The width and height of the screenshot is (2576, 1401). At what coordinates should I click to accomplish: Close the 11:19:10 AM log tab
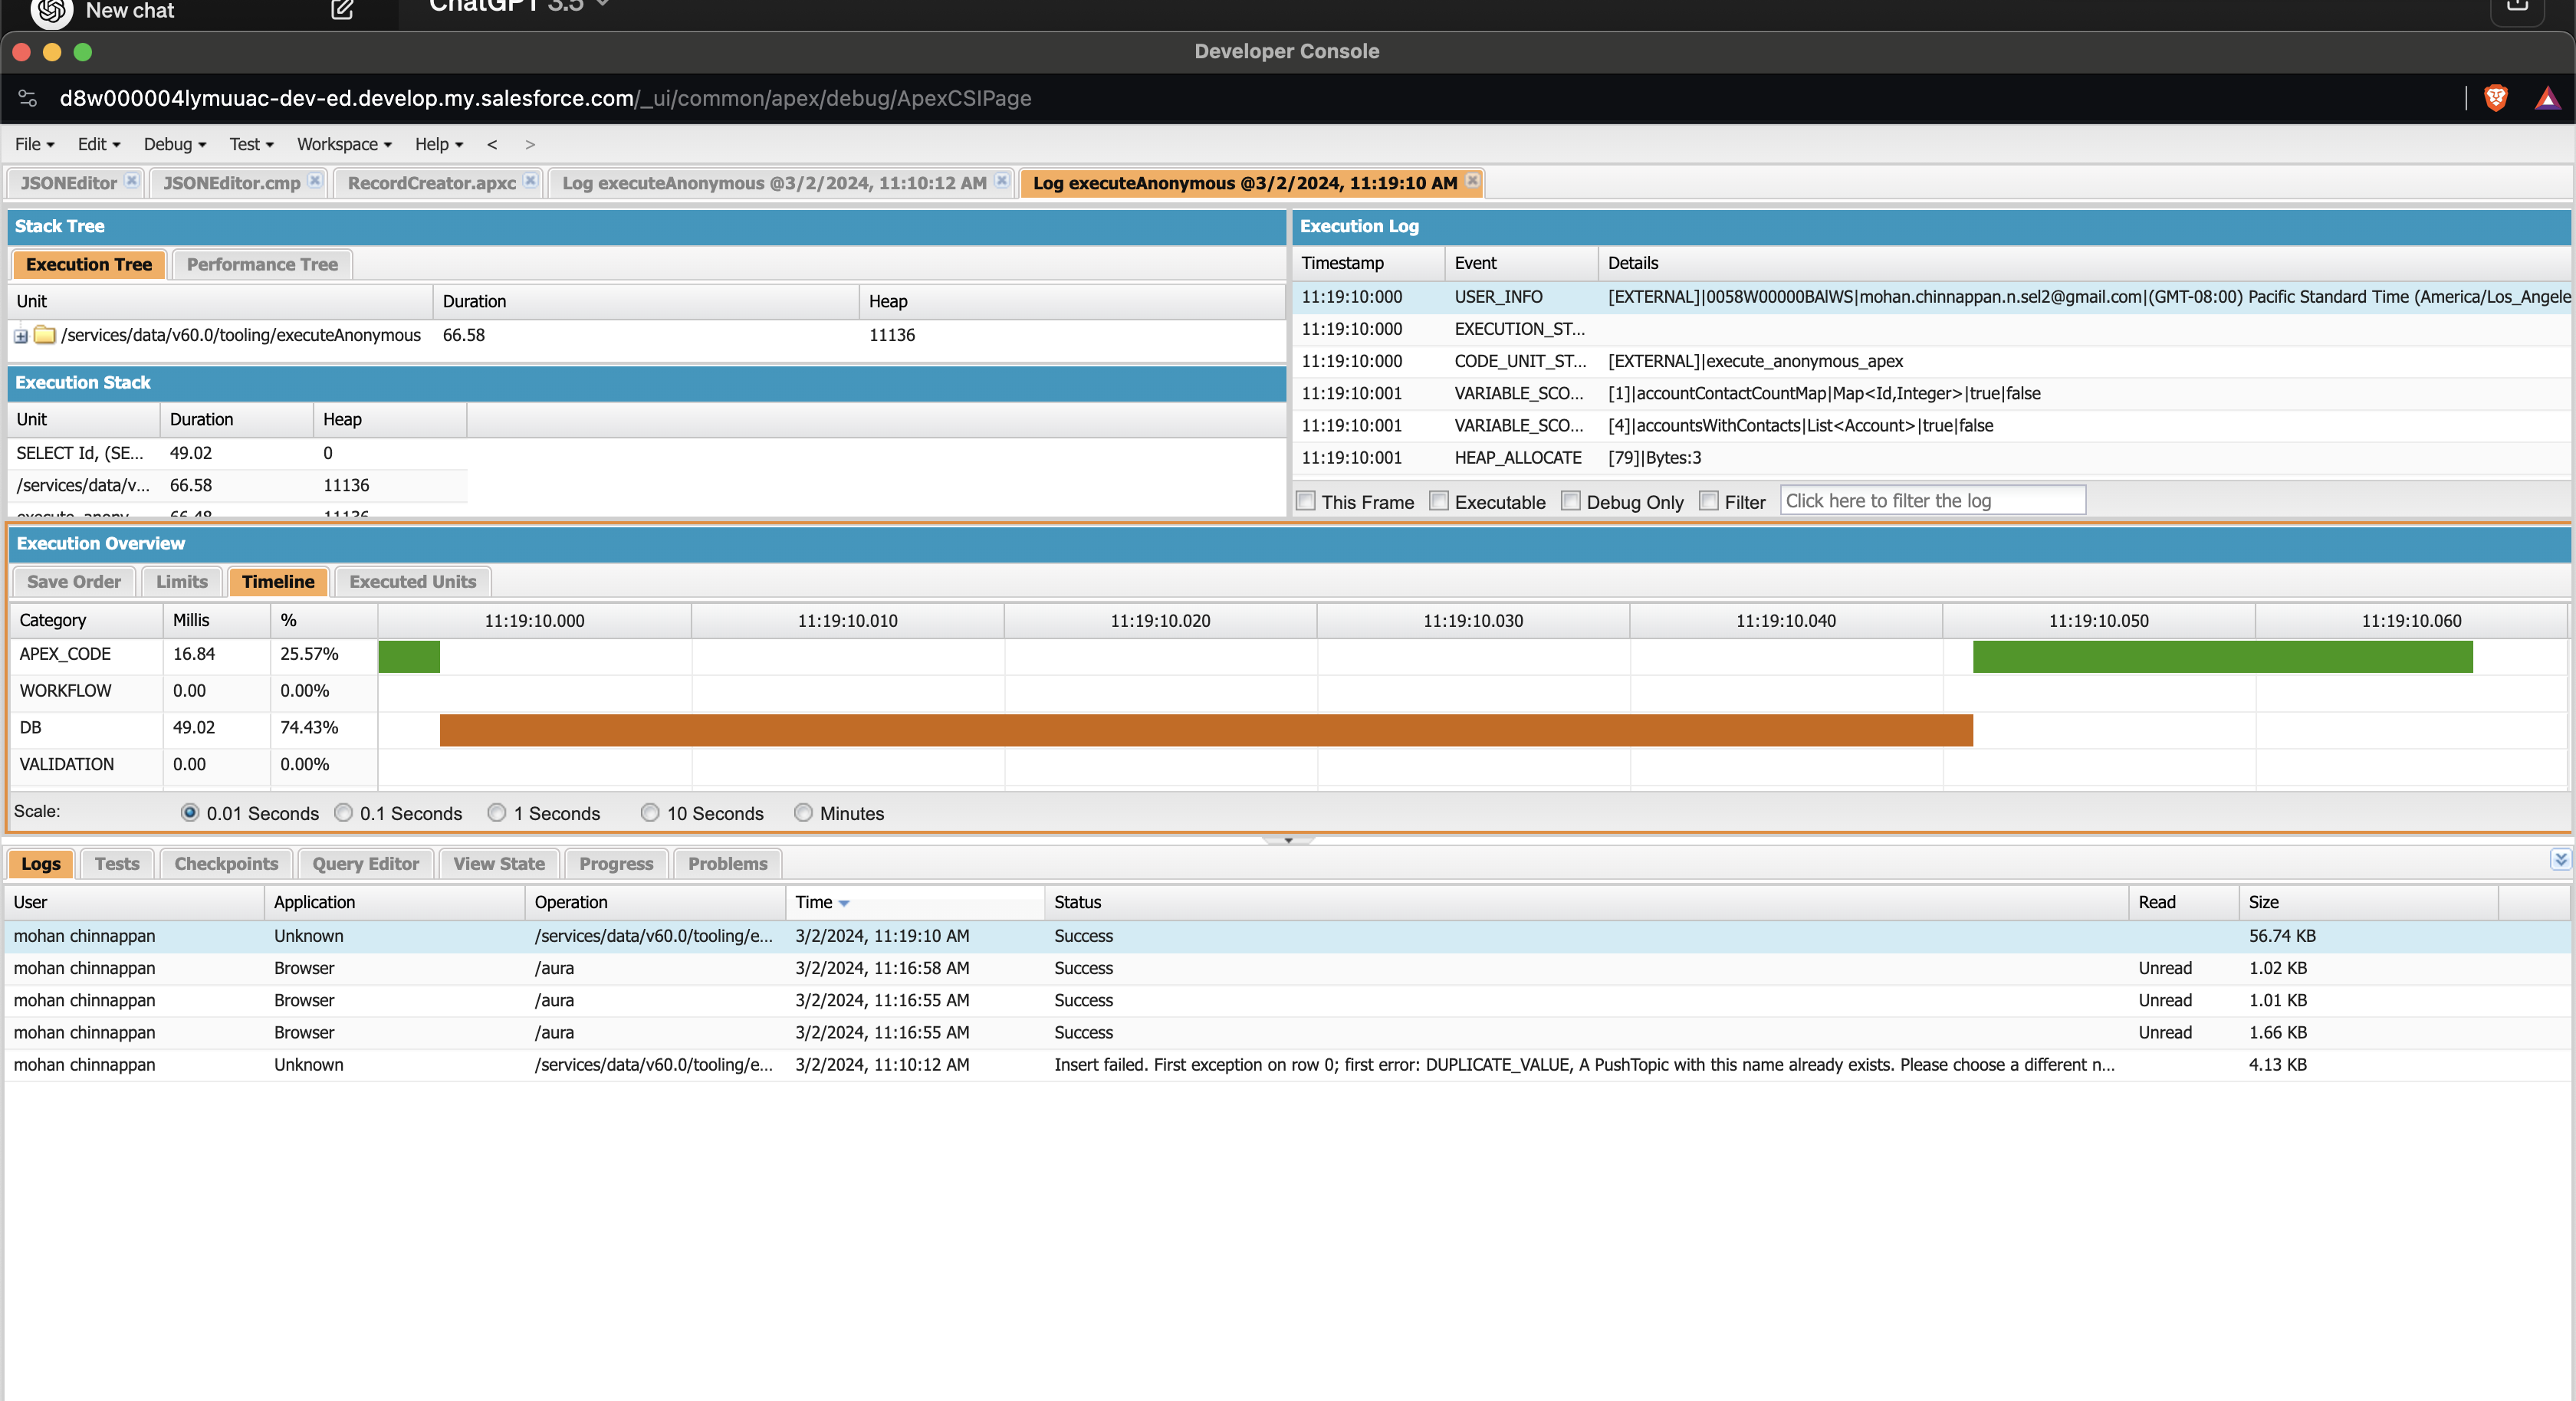pyautogui.click(x=1472, y=181)
